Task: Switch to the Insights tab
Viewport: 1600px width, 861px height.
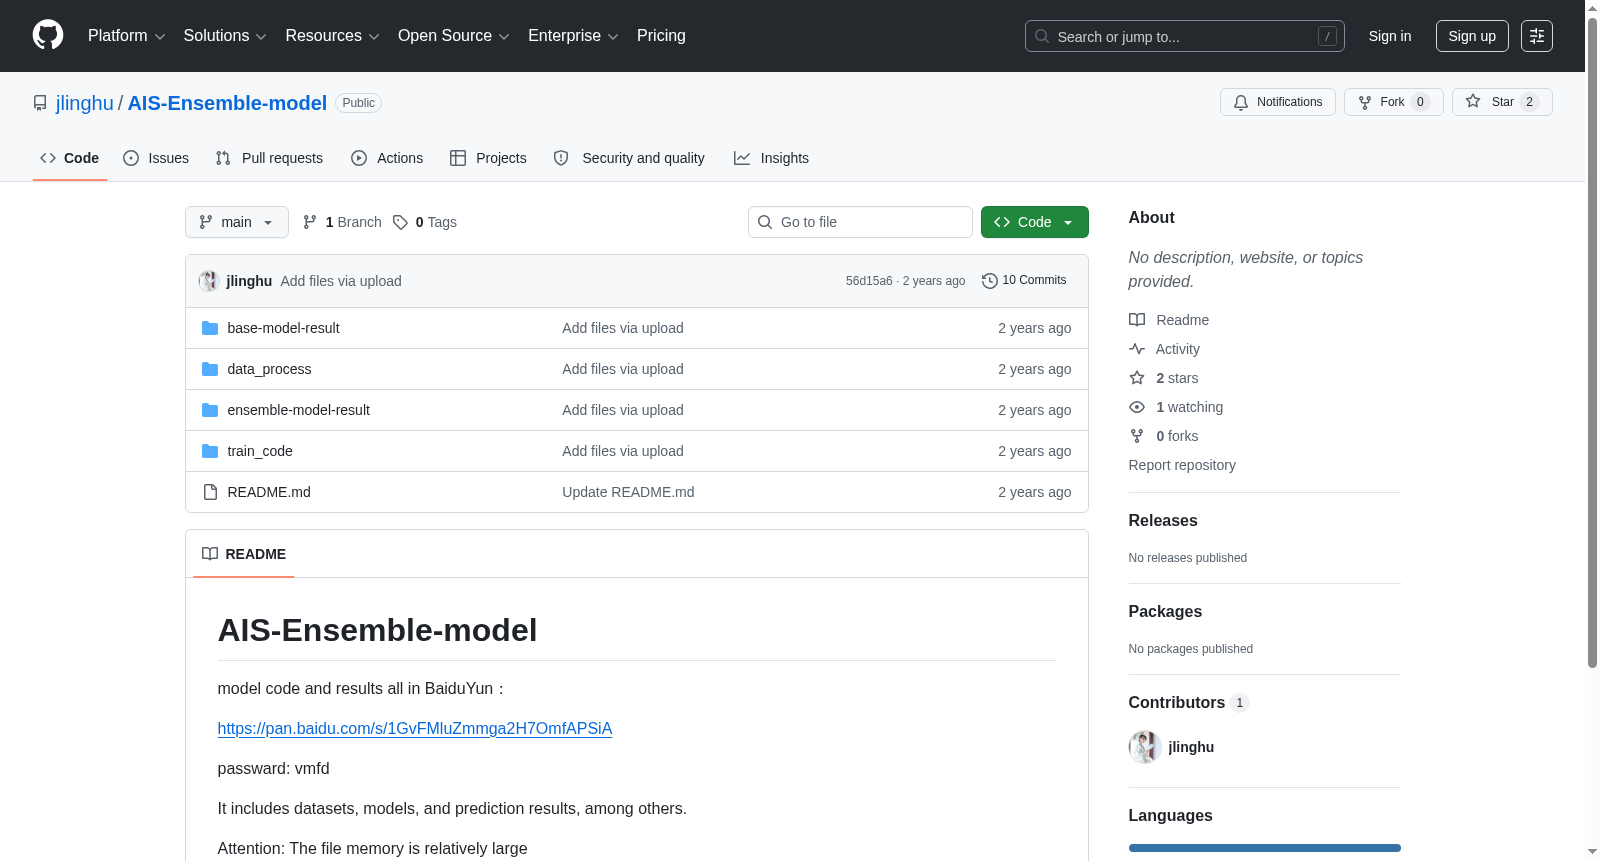Action: 771,158
